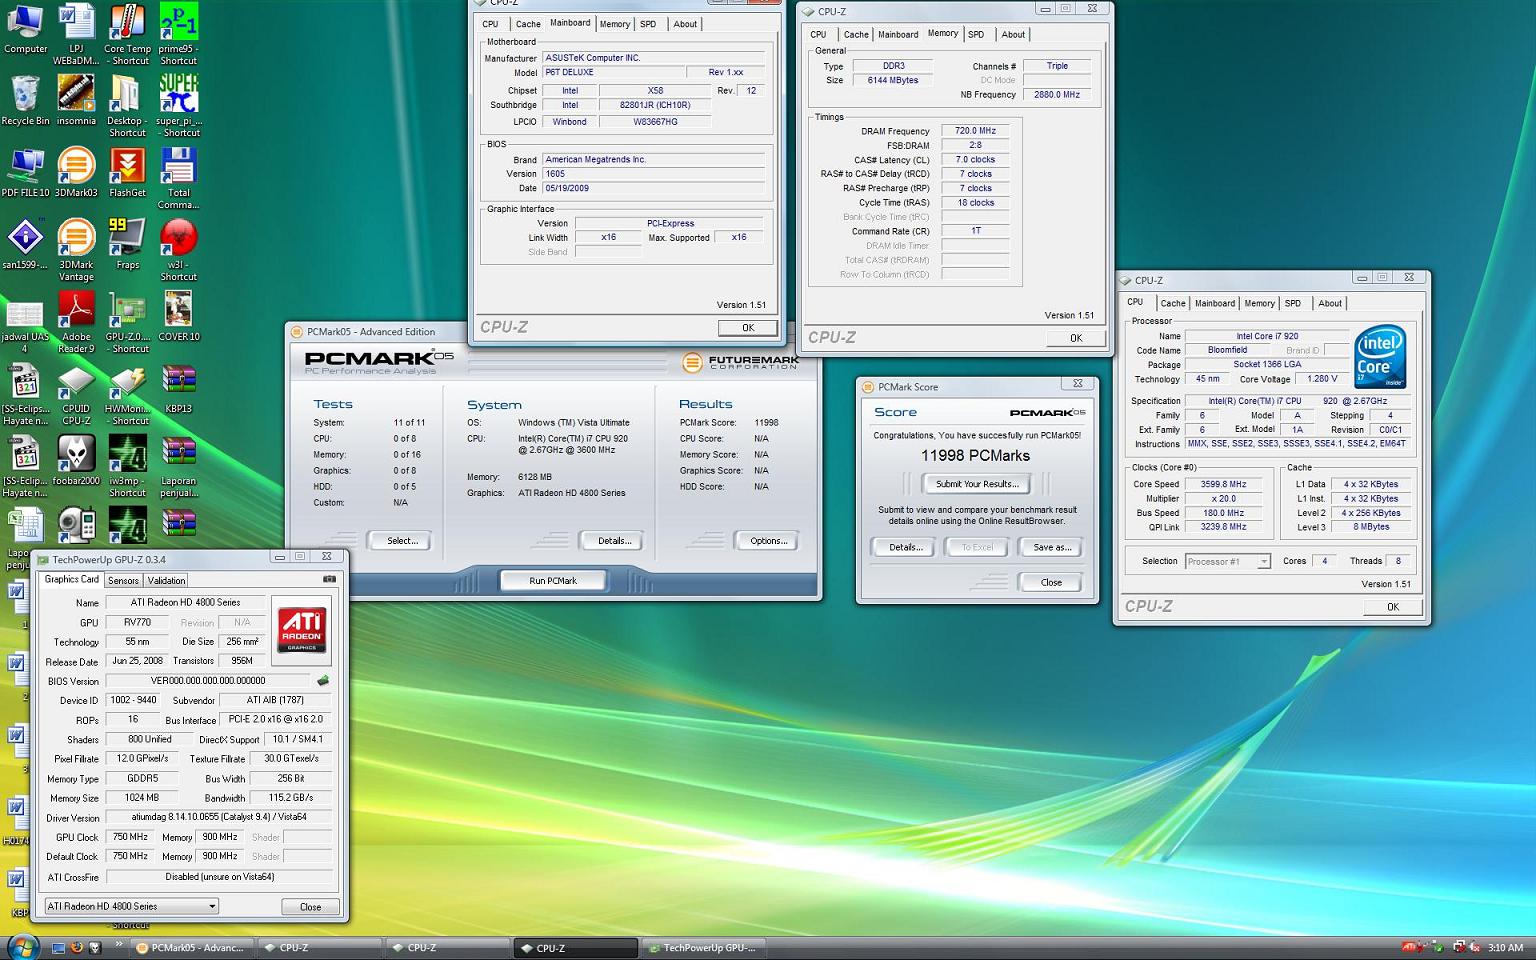Open the CPU-Z Processor #1 selection dropdown
The width and height of the screenshot is (1536, 960).
1228,561
